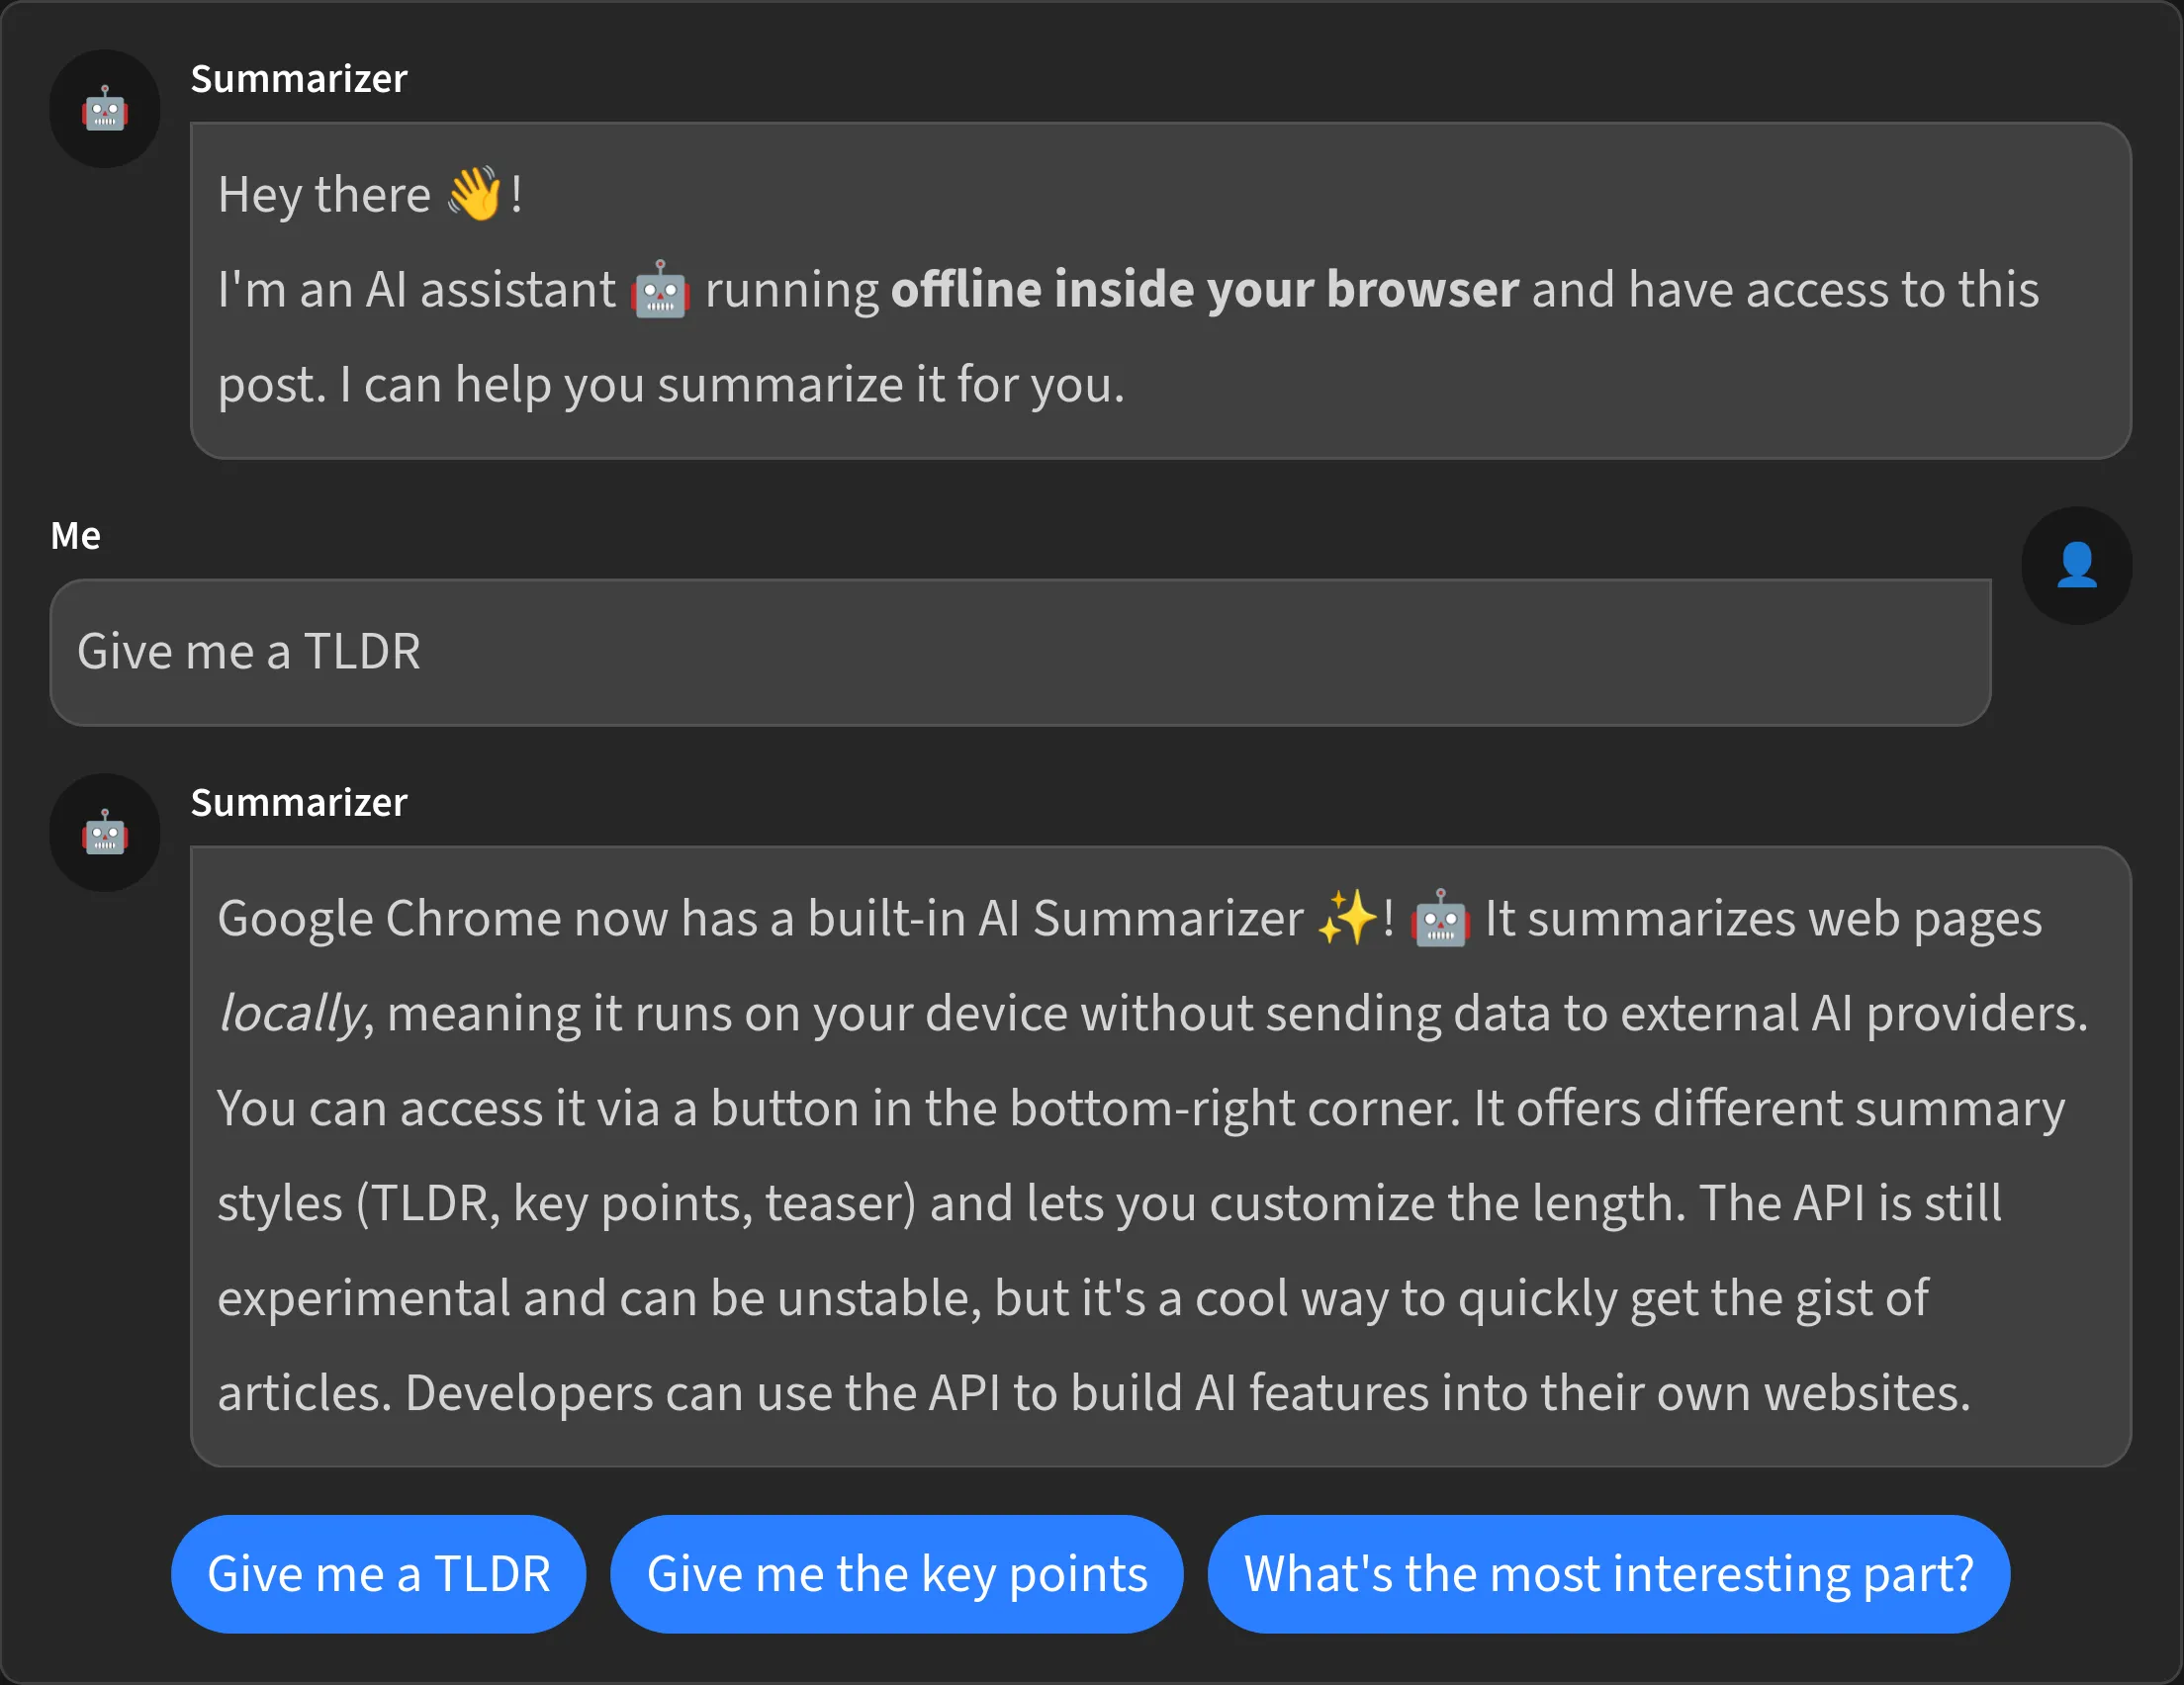Click the top Summarizer name label
The width and height of the screenshot is (2184, 1685).
point(298,79)
